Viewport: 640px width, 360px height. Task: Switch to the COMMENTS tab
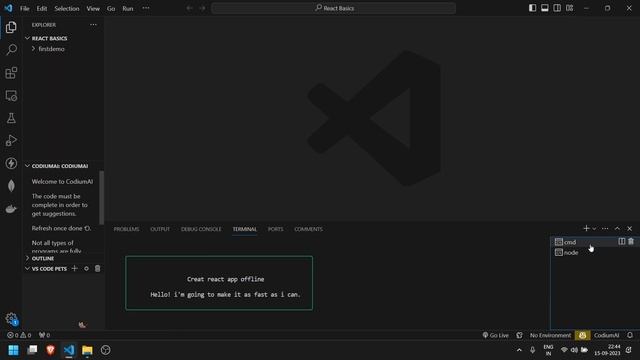308,229
